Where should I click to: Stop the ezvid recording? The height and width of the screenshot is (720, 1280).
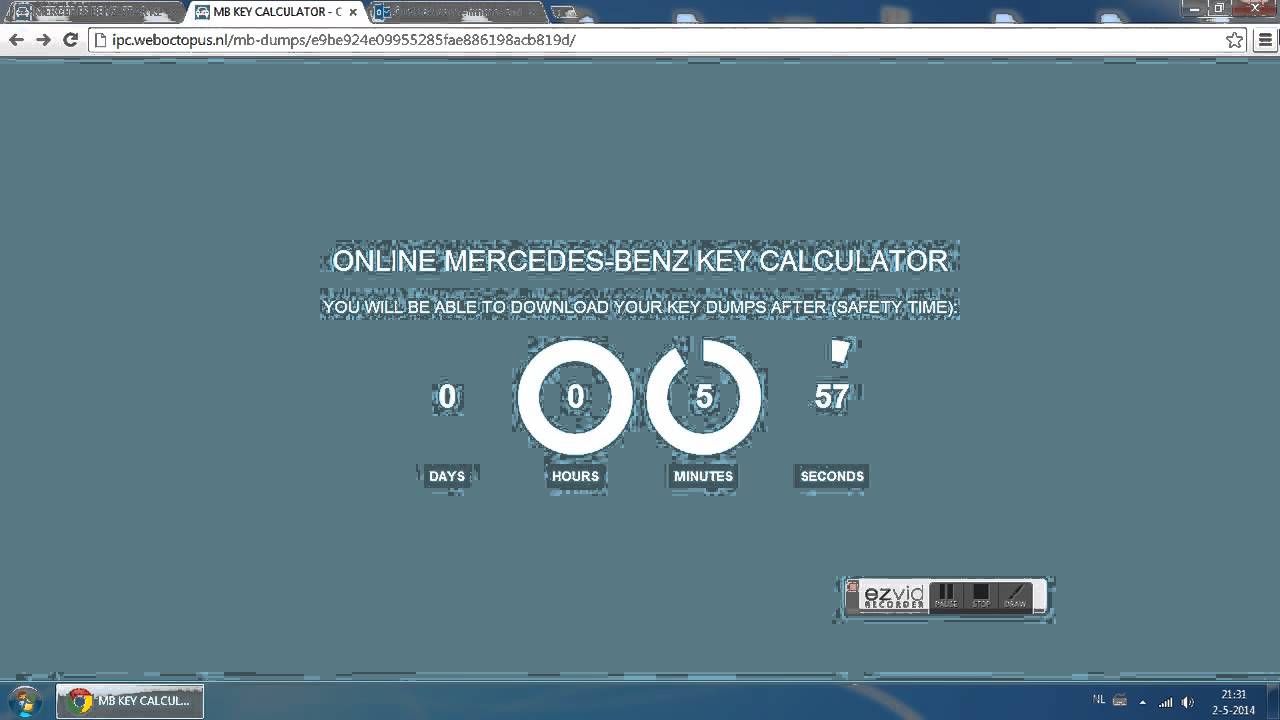pyautogui.click(x=981, y=597)
